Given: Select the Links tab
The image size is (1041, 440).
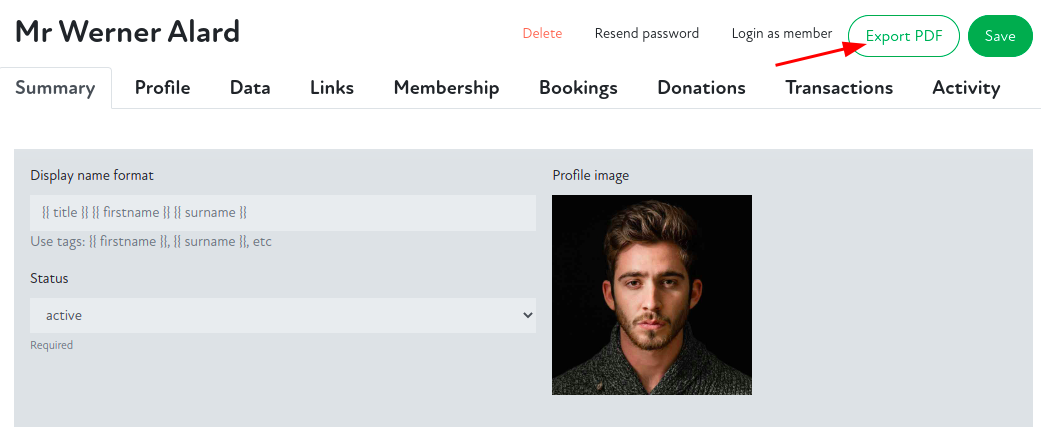Looking at the screenshot, I should click(332, 87).
